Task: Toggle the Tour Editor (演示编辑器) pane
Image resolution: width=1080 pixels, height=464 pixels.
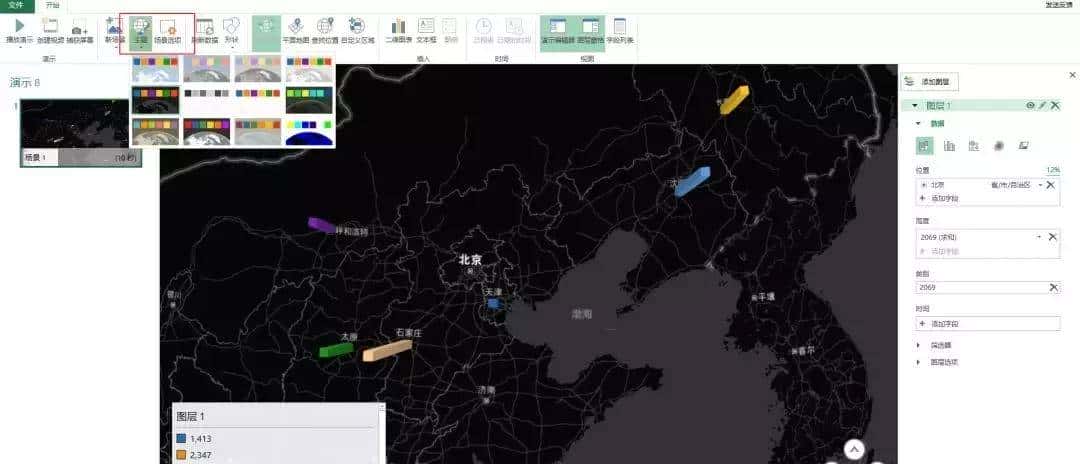Action: coord(557,29)
